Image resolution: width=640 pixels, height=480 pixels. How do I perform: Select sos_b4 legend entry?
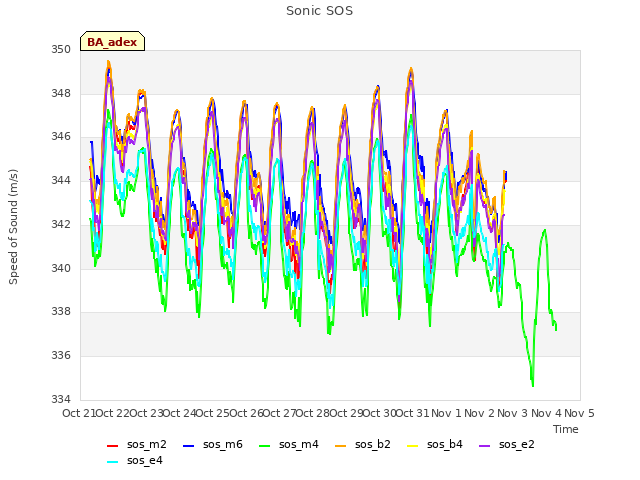pos(435,444)
